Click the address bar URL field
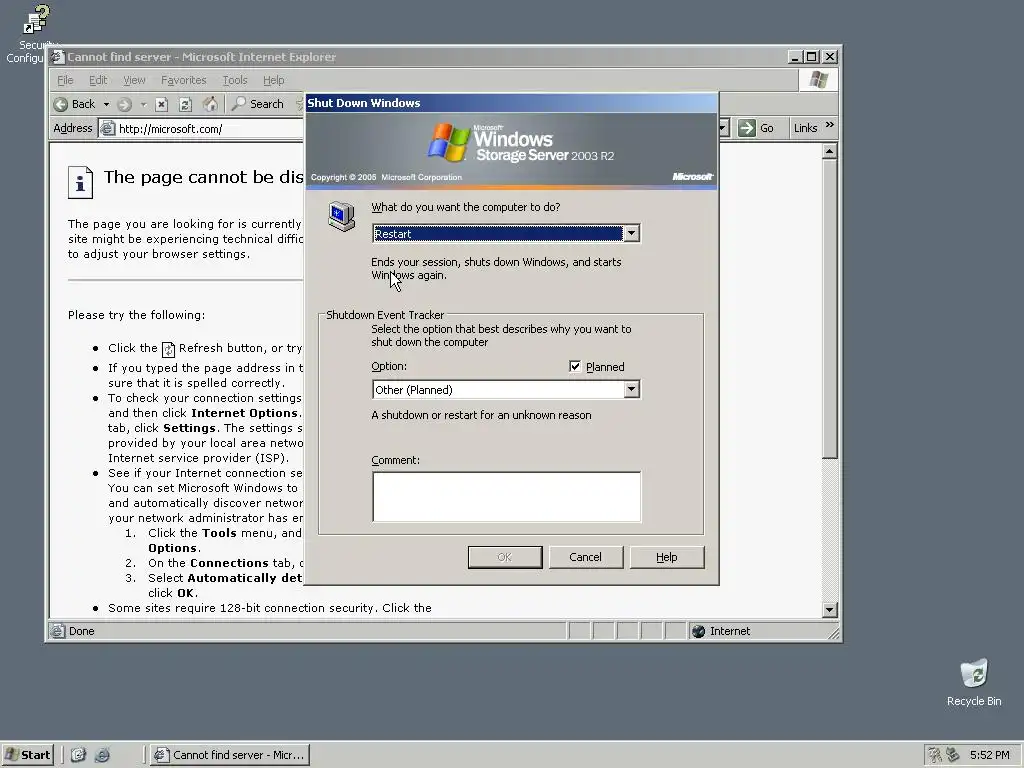This screenshot has height=768, width=1024. point(210,129)
